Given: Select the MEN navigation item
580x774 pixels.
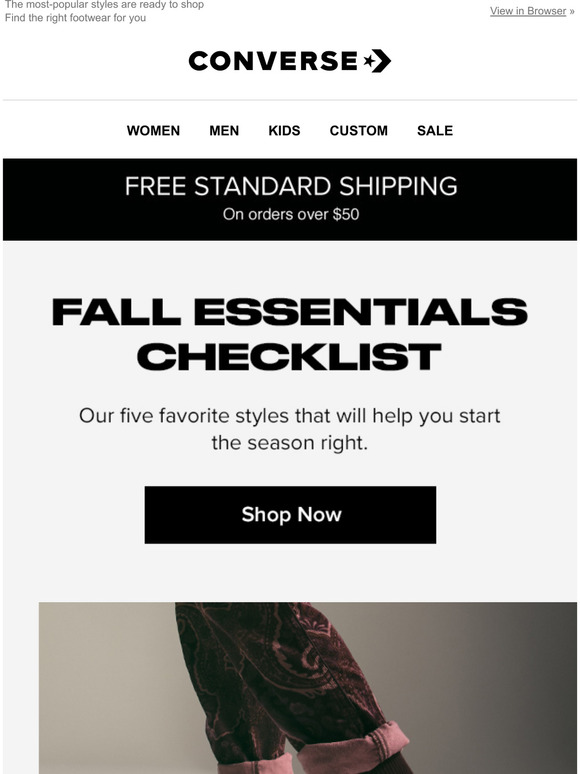Looking at the screenshot, I should [224, 130].
